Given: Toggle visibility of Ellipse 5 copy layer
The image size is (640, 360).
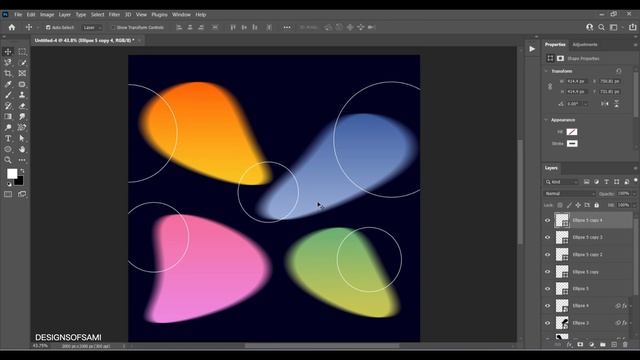Looking at the screenshot, I should pos(548,272).
